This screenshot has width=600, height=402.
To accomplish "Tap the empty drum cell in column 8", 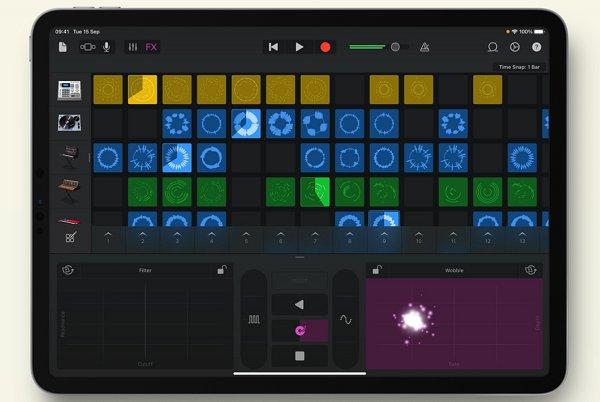I will [x=349, y=90].
